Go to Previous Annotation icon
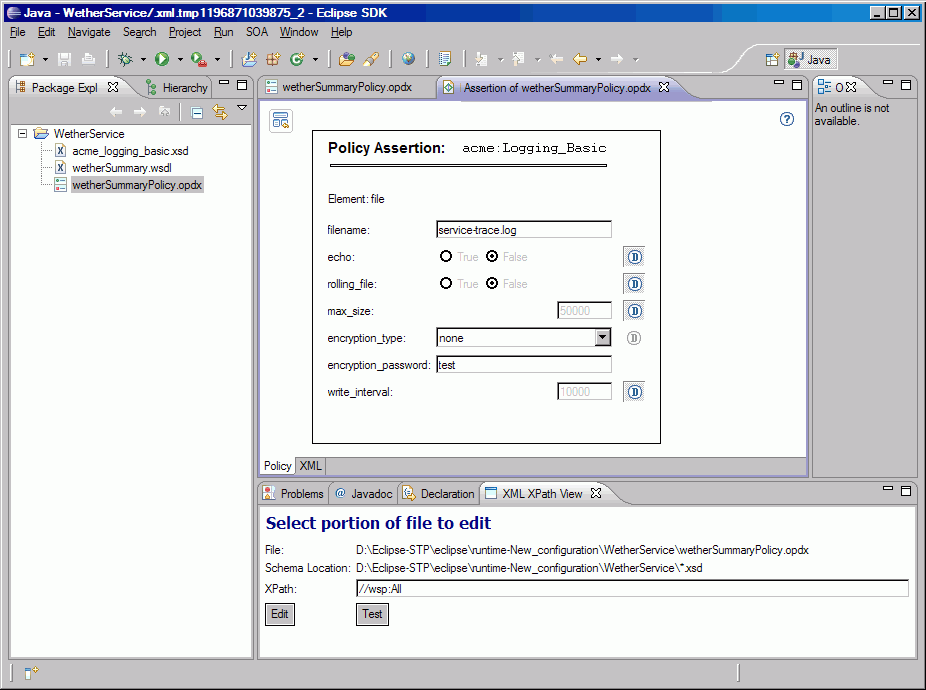 click(x=519, y=59)
